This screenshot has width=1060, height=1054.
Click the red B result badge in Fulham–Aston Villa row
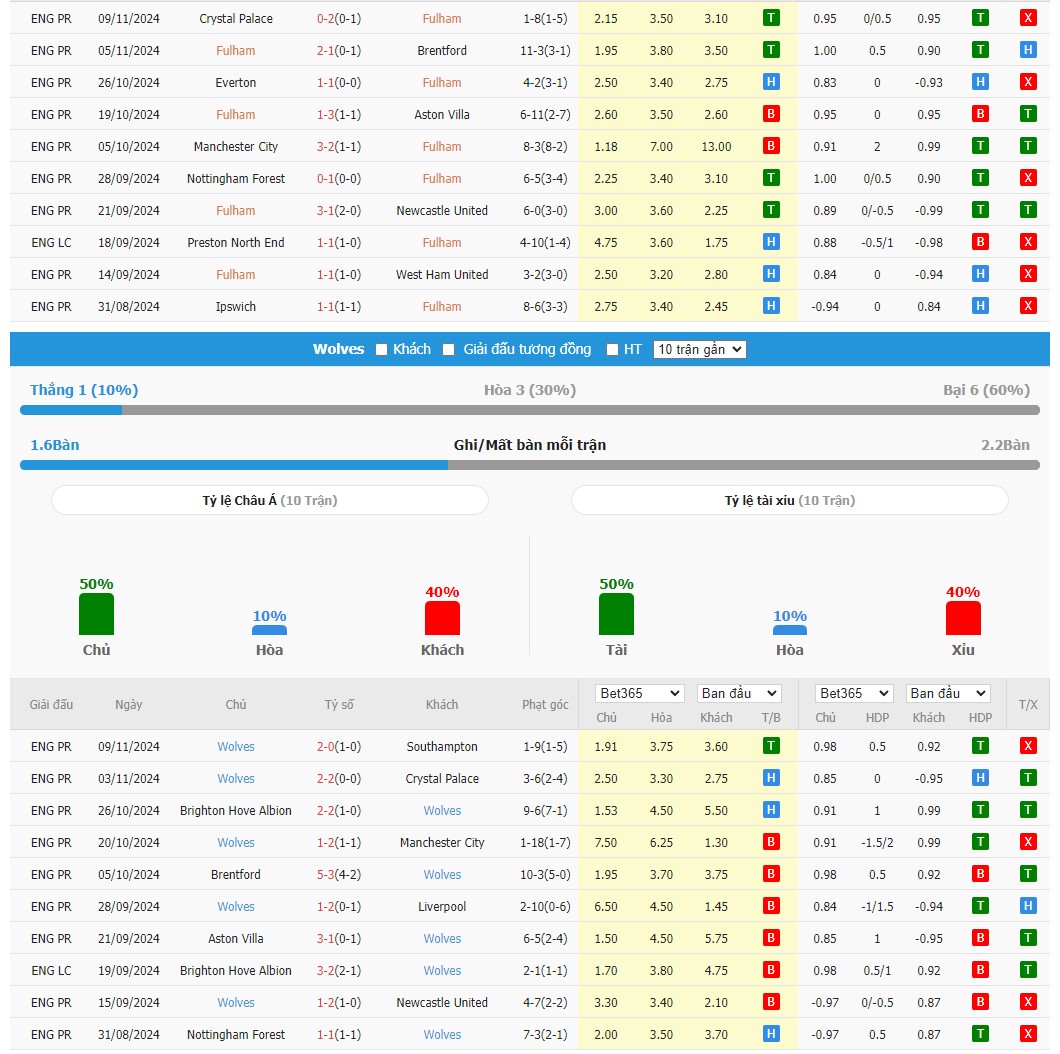771,114
